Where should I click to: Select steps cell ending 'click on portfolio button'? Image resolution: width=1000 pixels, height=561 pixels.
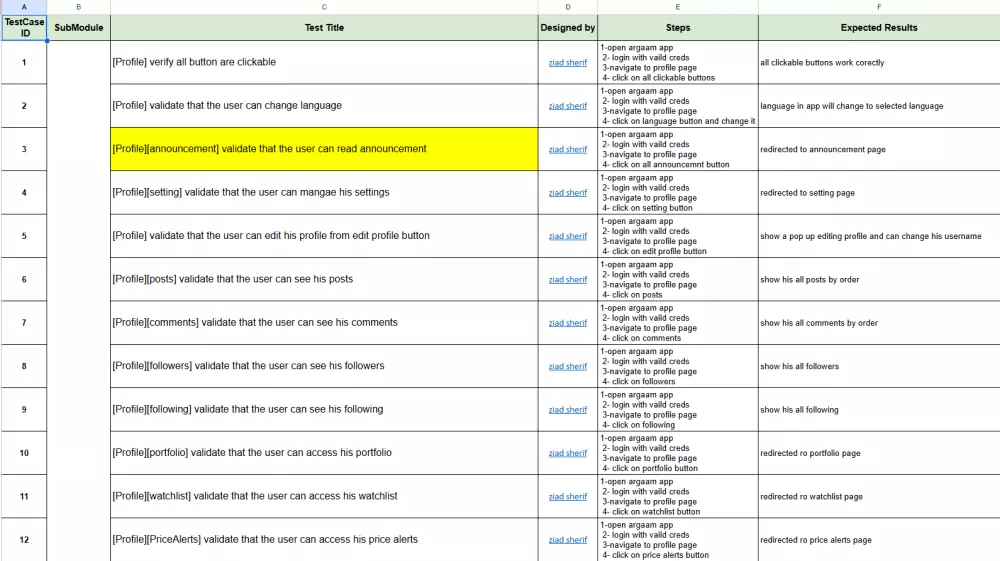pyautogui.click(x=678, y=453)
